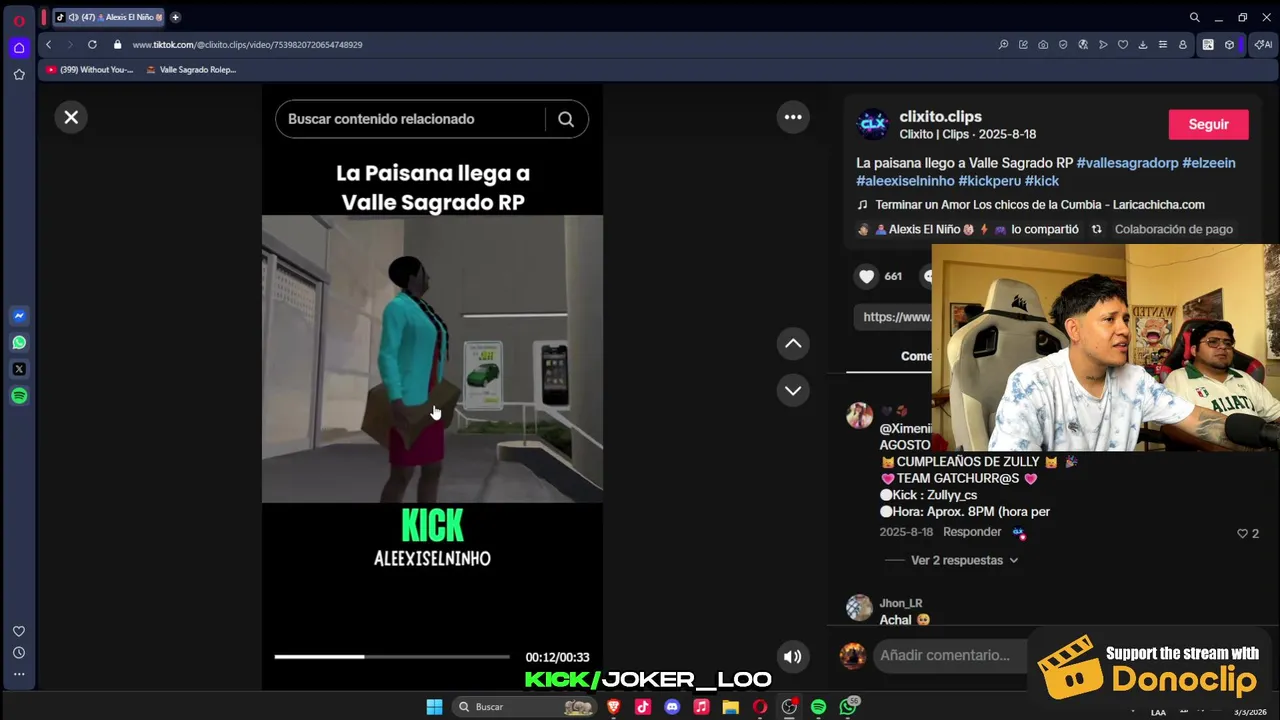Open hashtag #elzeein
This screenshot has width=1280, height=720.
pos(1209,163)
